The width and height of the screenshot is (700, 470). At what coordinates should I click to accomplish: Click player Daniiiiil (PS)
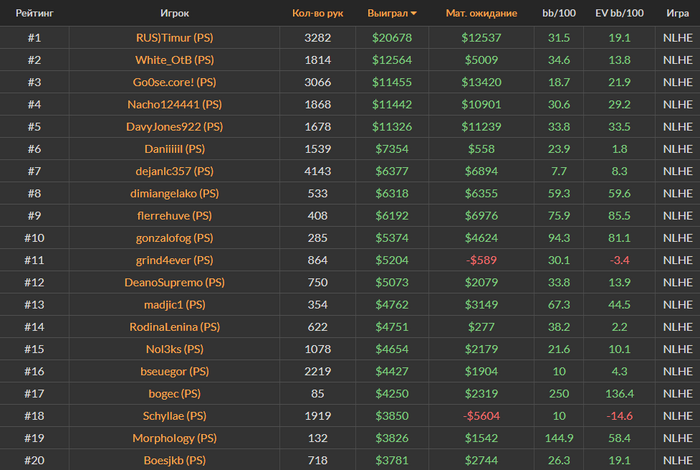click(x=175, y=149)
